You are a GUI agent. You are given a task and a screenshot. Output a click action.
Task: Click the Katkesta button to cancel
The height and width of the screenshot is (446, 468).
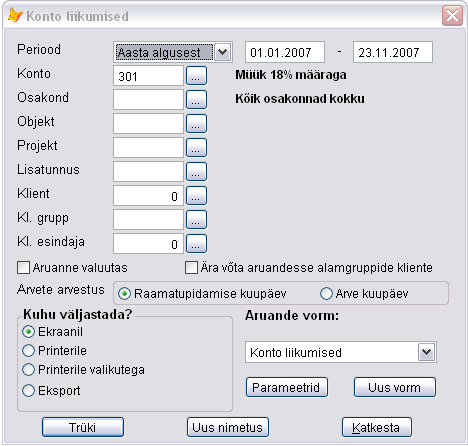[x=377, y=427]
